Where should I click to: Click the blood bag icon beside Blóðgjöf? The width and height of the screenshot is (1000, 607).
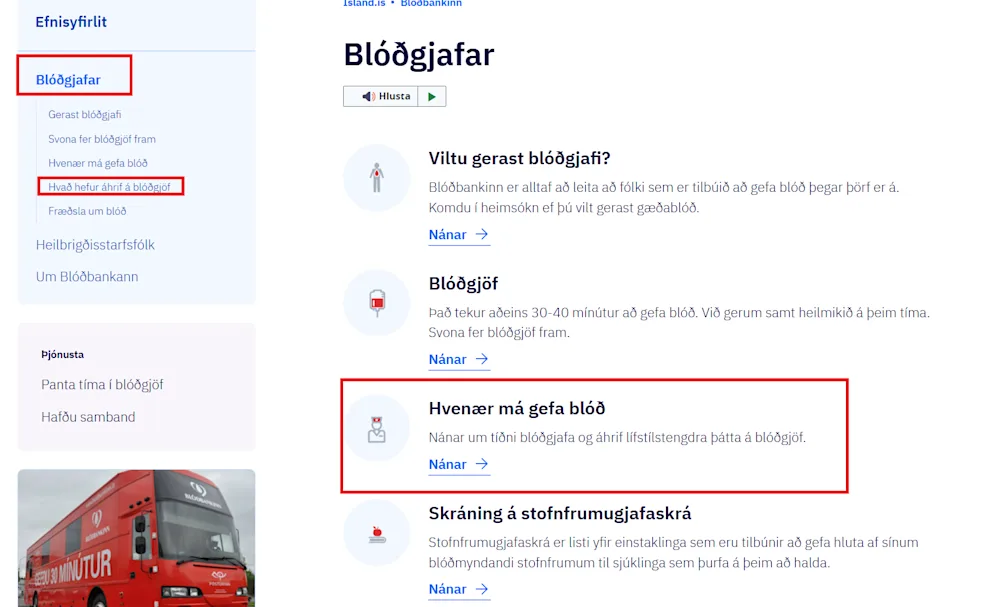pyautogui.click(x=376, y=303)
